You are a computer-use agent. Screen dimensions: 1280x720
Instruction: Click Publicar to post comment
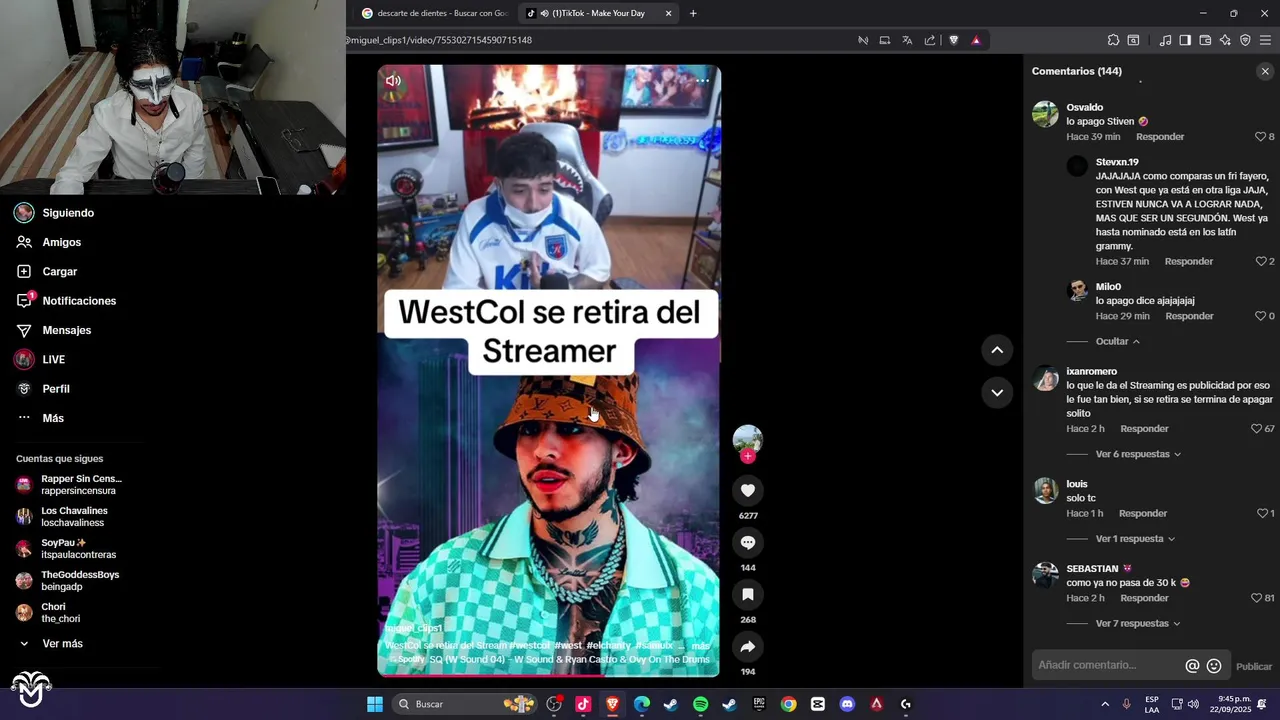tap(1254, 667)
